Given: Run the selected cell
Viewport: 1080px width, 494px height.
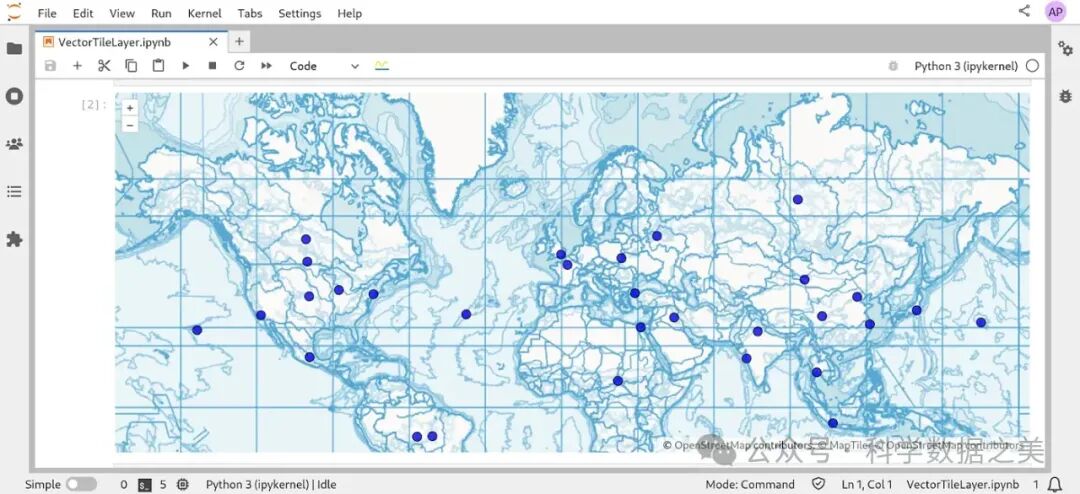Looking at the screenshot, I should click(185, 66).
